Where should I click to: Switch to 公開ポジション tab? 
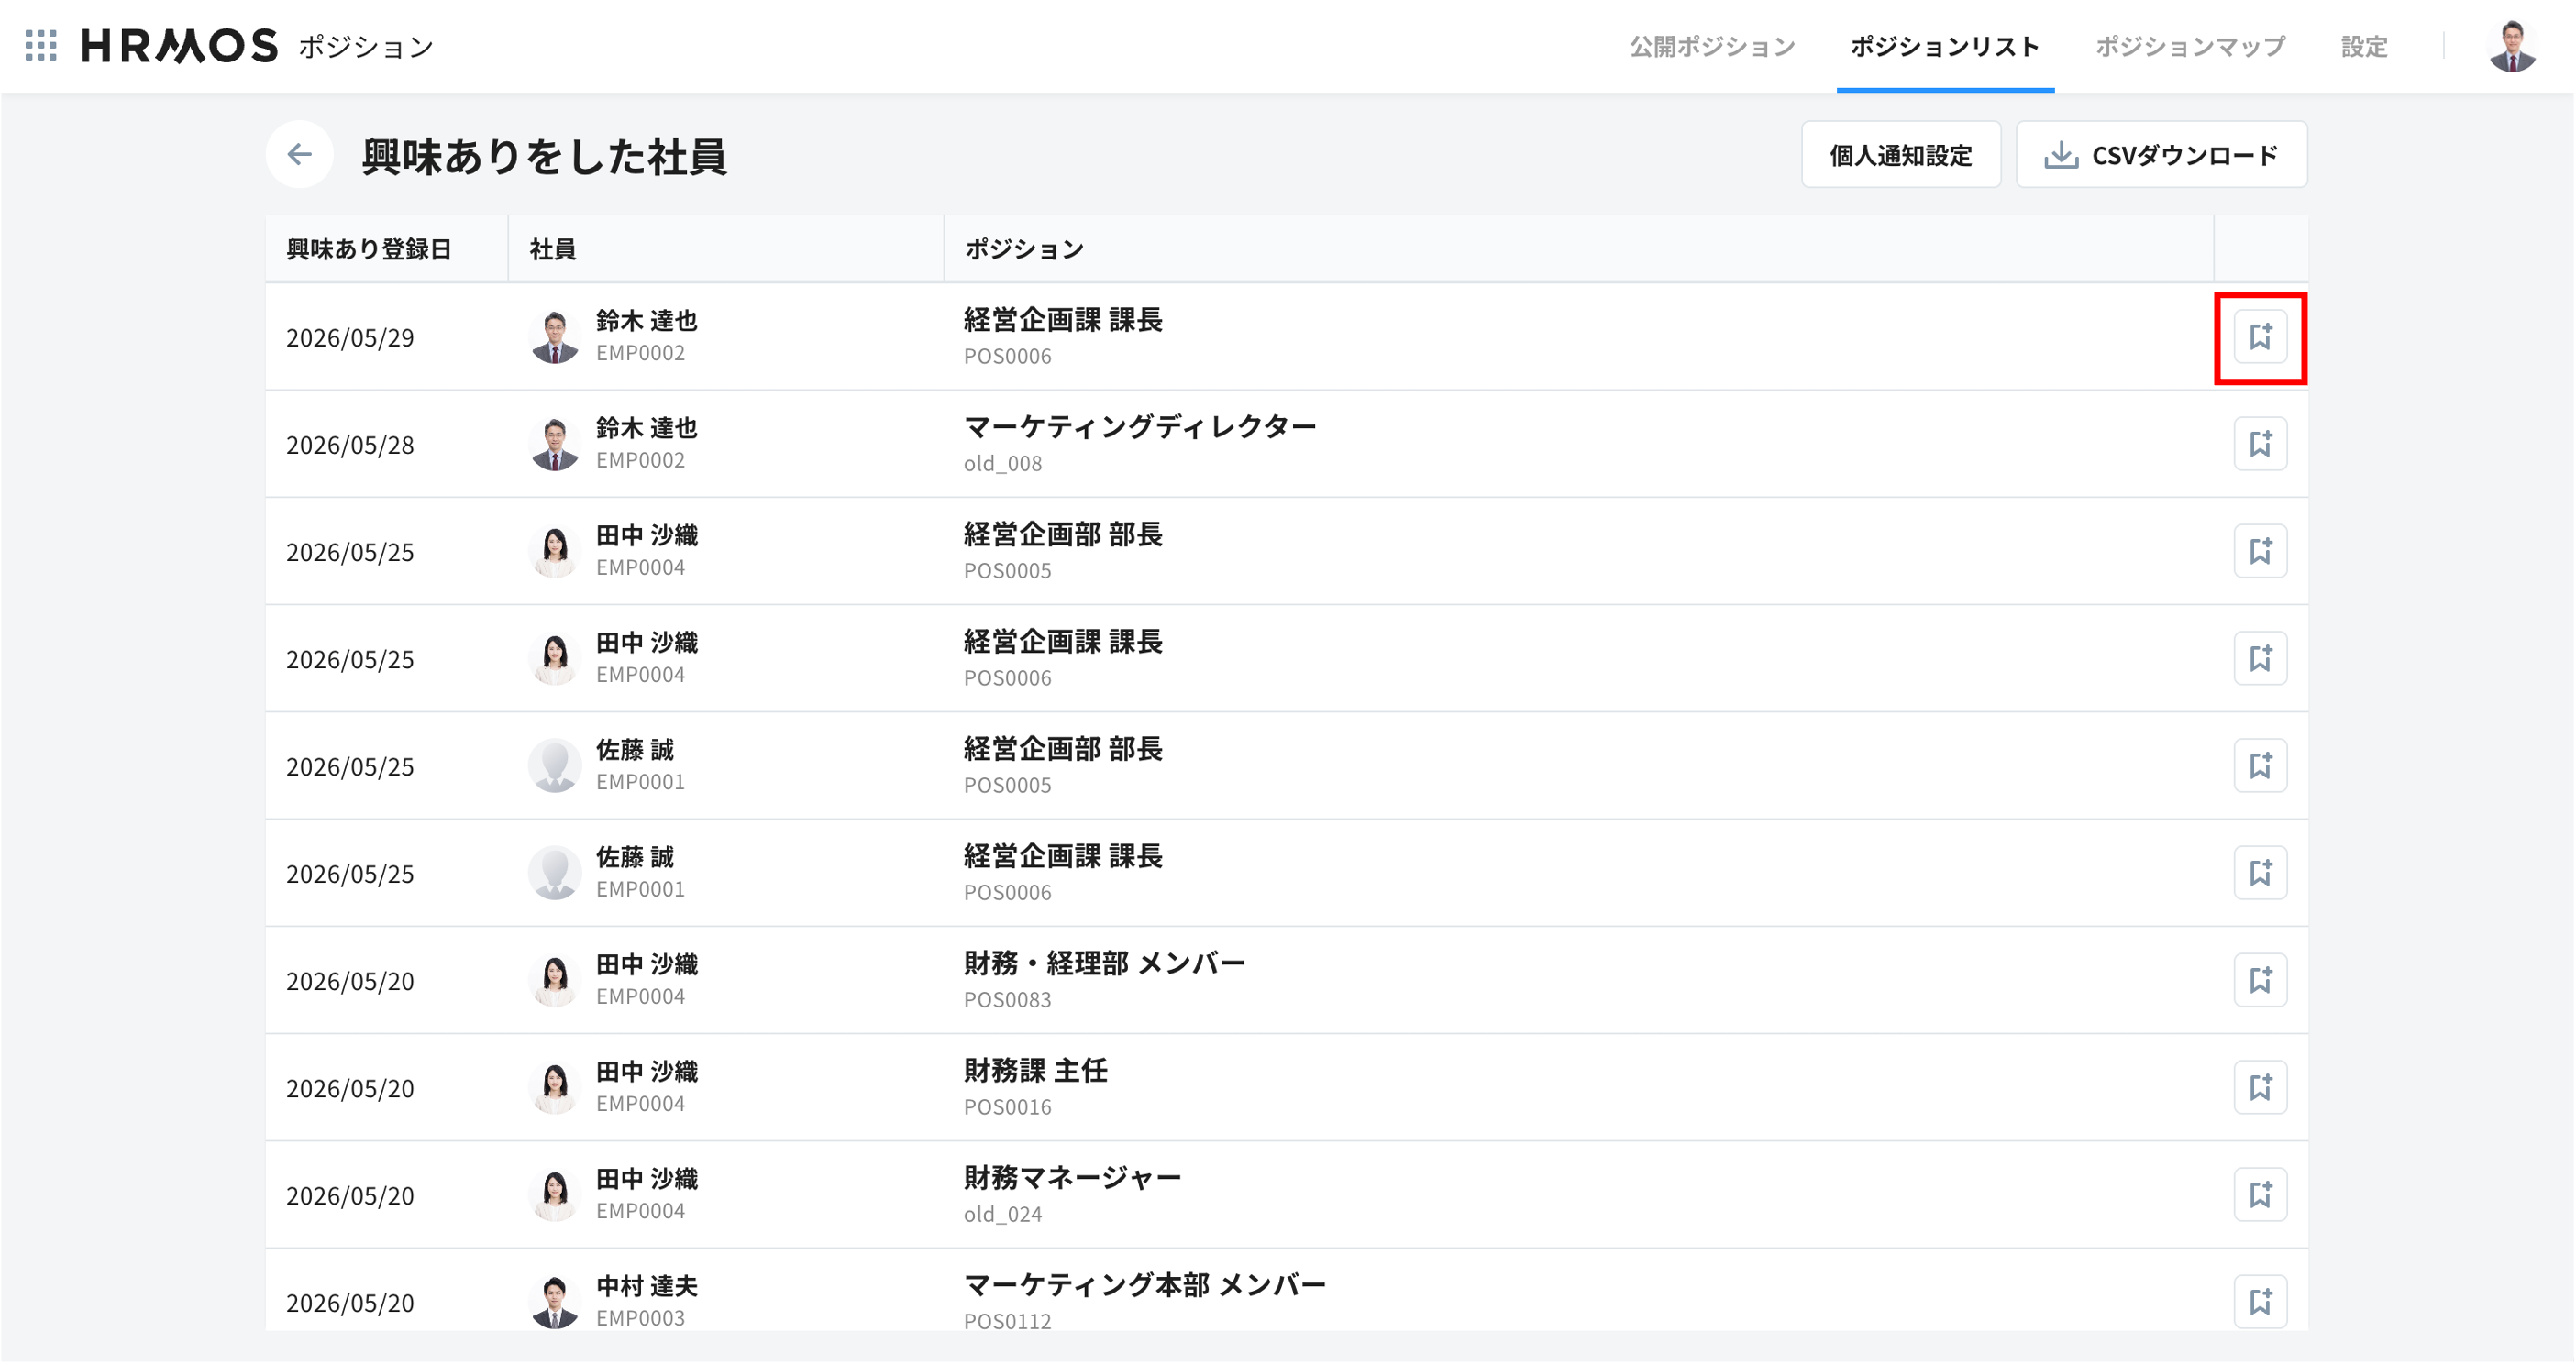[x=1712, y=46]
